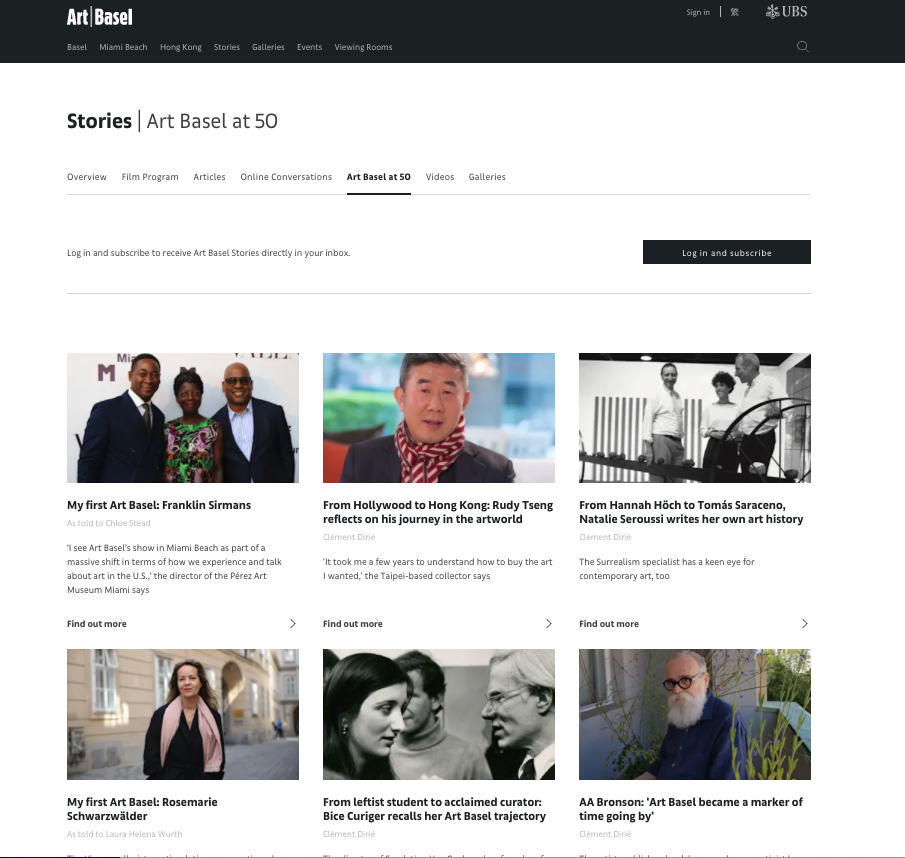Screen dimensions: 905x858
Task: Click the Sign in link
Action: (698, 12)
